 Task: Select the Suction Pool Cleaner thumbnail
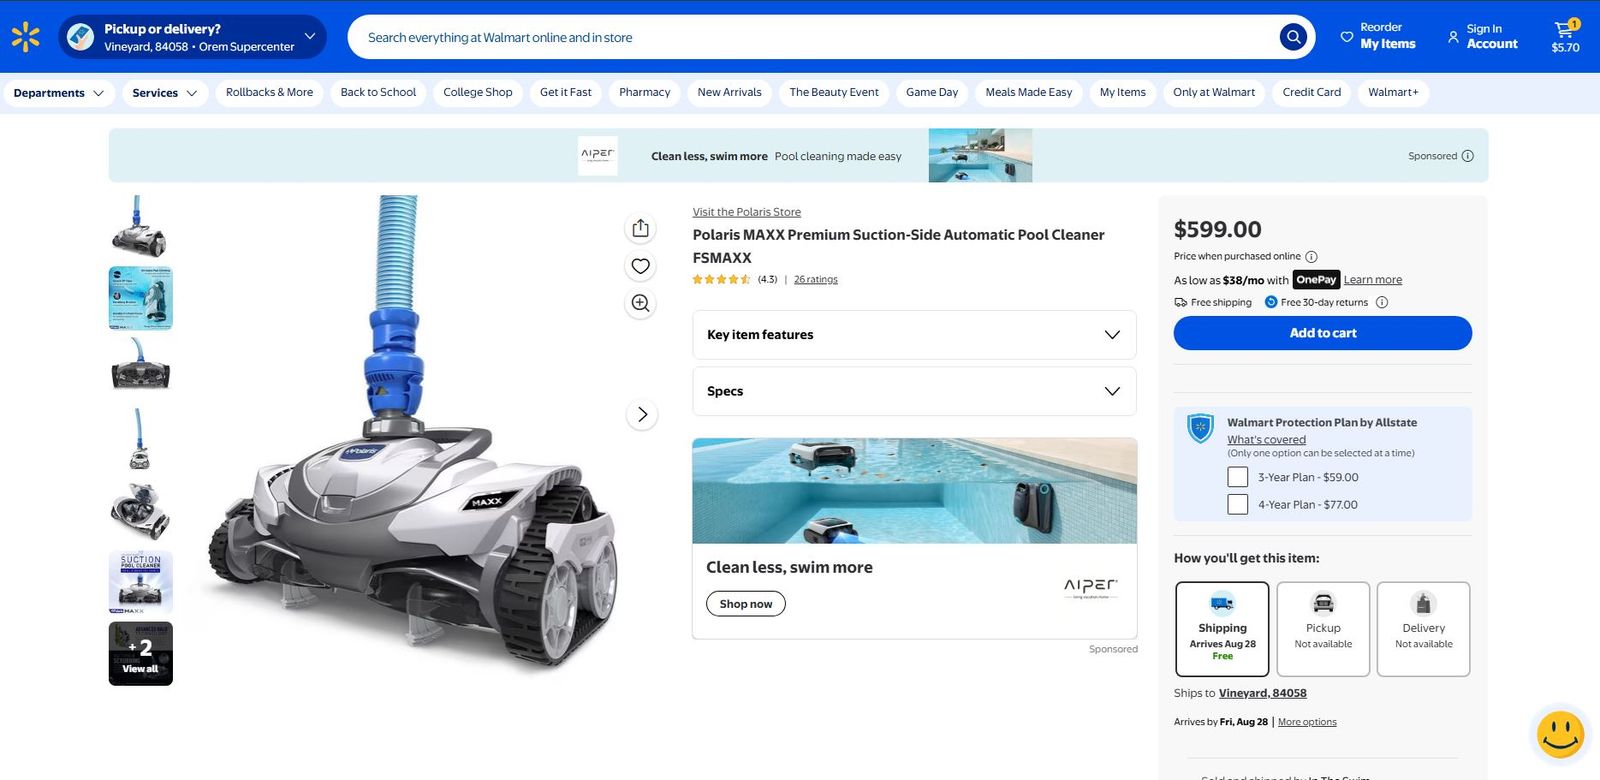pos(140,582)
